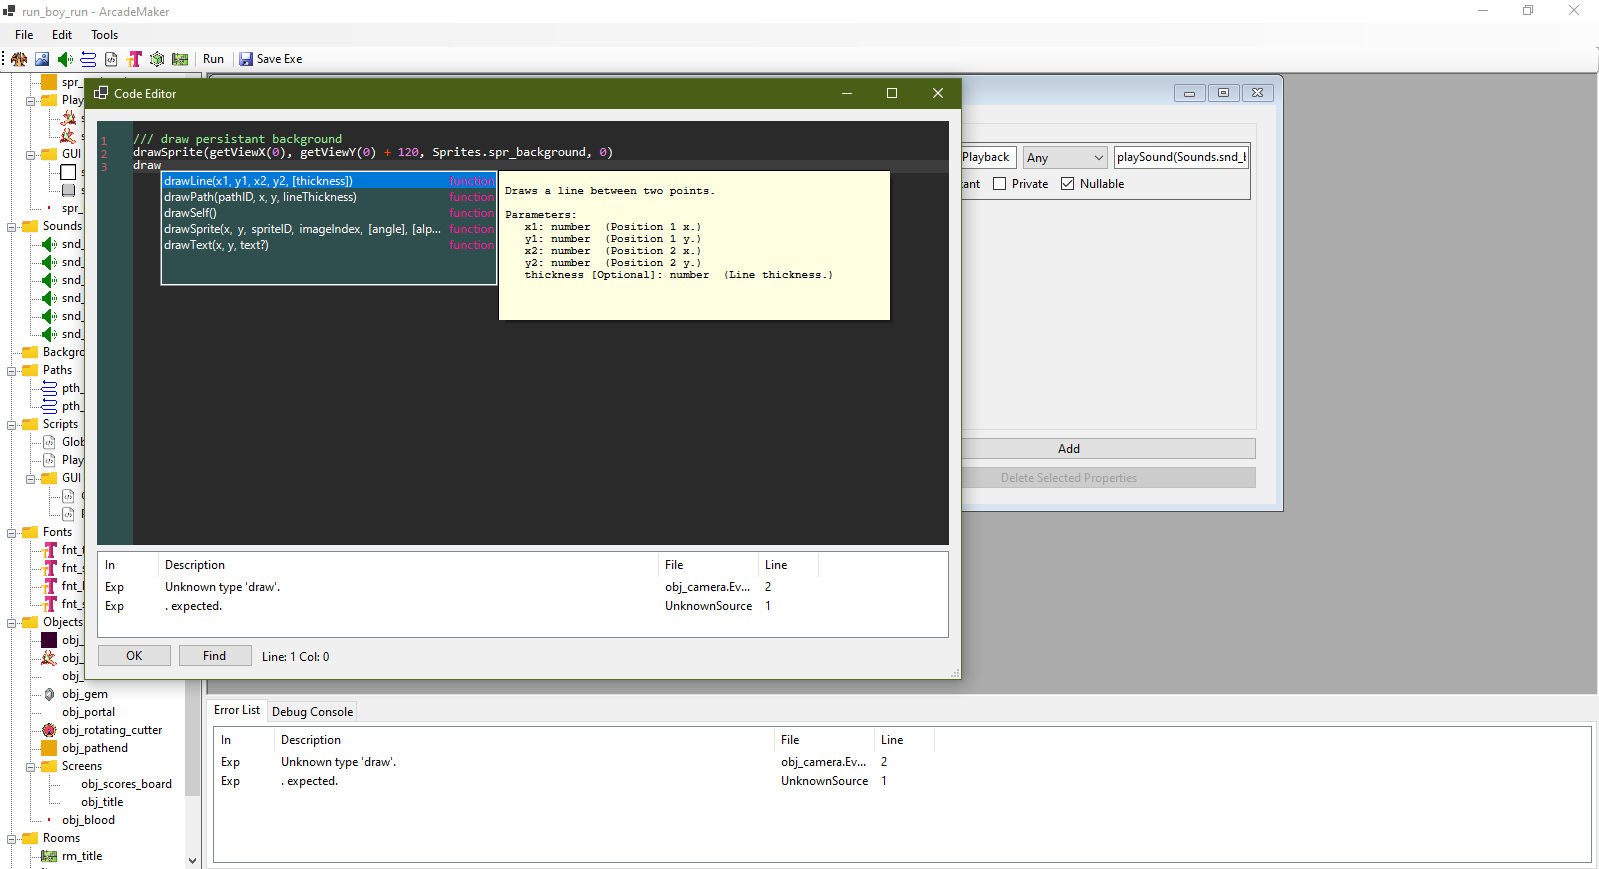Click the Backgrounds folder icon

(30, 352)
